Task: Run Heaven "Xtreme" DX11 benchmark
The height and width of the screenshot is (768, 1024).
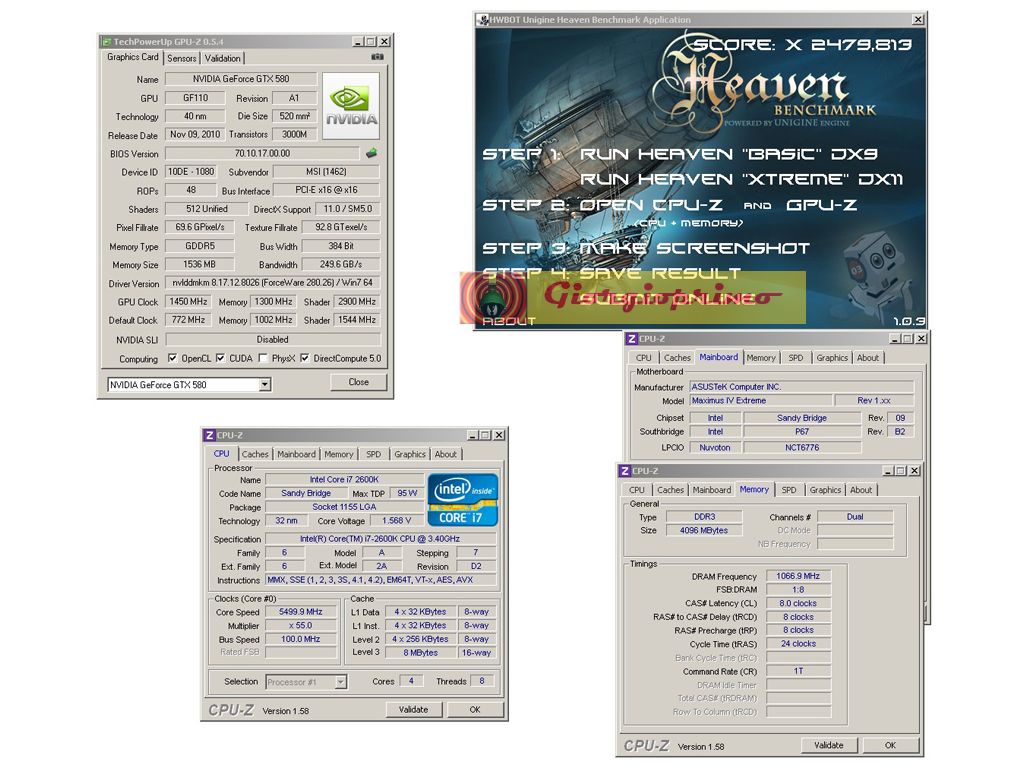Action: pos(742,179)
